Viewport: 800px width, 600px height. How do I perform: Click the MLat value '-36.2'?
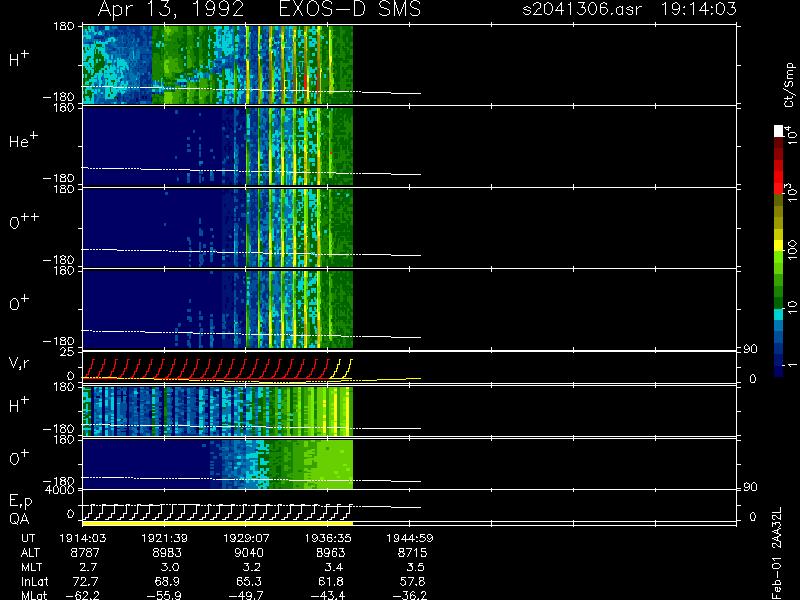coord(409,595)
